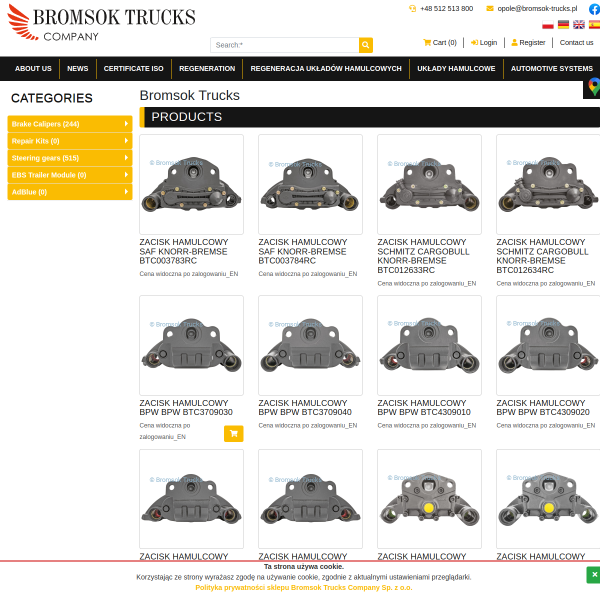This screenshot has height=600, width=600.
Task: Open REGENERATION menu item
Action: pyautogui.click(x=207, y=68)
